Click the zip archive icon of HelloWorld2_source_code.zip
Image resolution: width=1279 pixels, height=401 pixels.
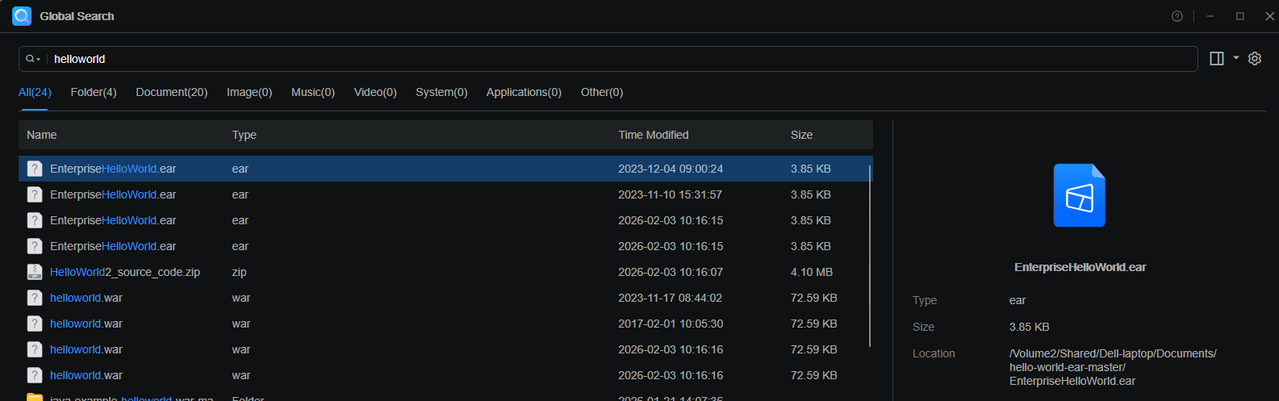[x=35, y=272]
